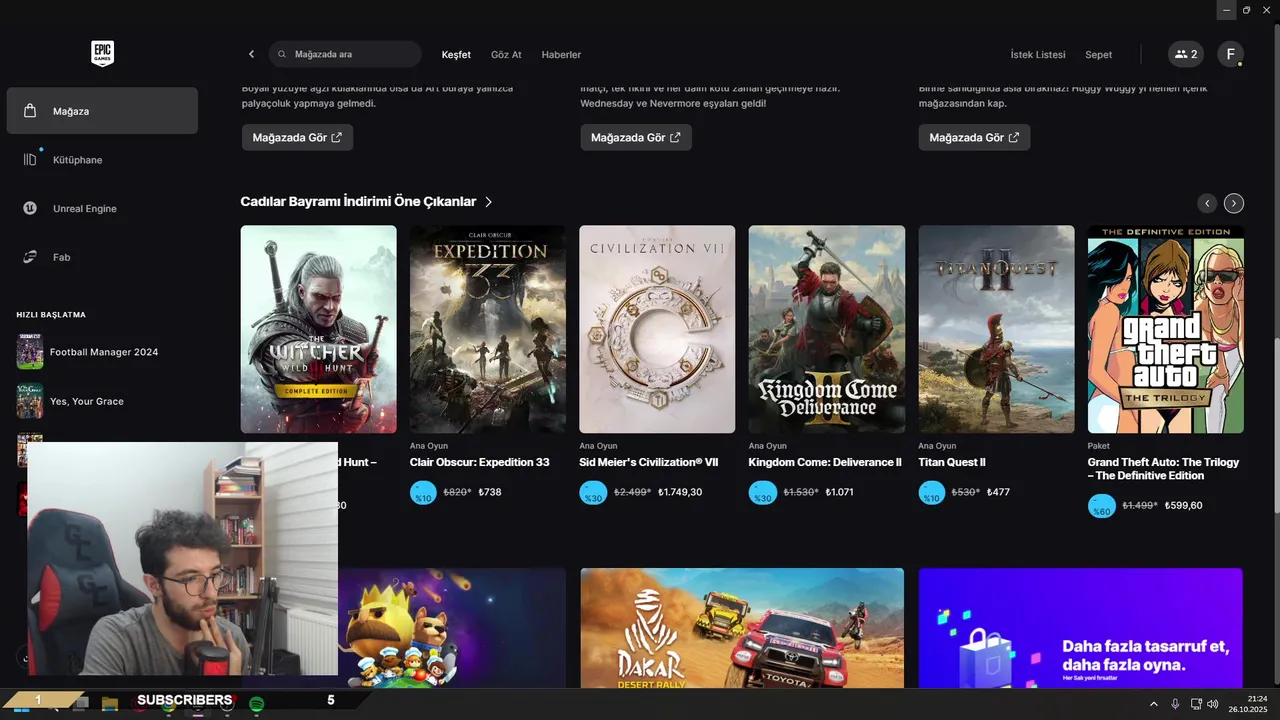Launch Football Manager 2024 from quick launch

(102, 352)
